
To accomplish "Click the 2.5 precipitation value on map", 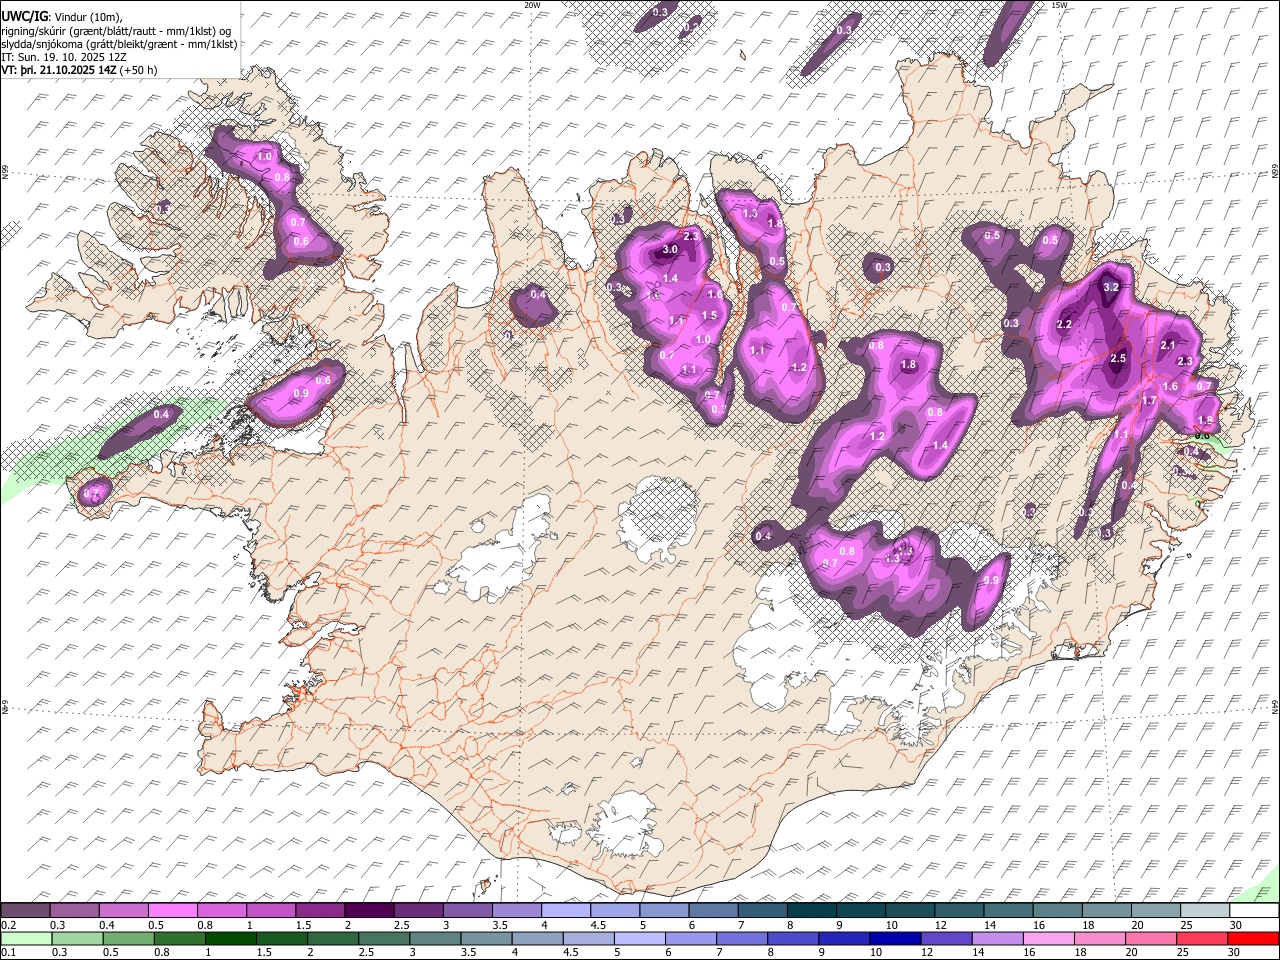I will 1118,358.
